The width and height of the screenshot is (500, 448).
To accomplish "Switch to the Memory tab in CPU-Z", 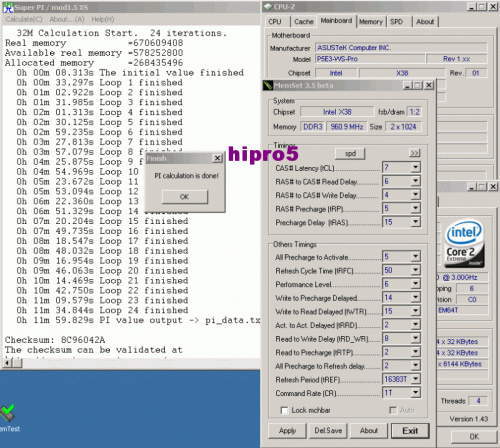I will point(371,22).
